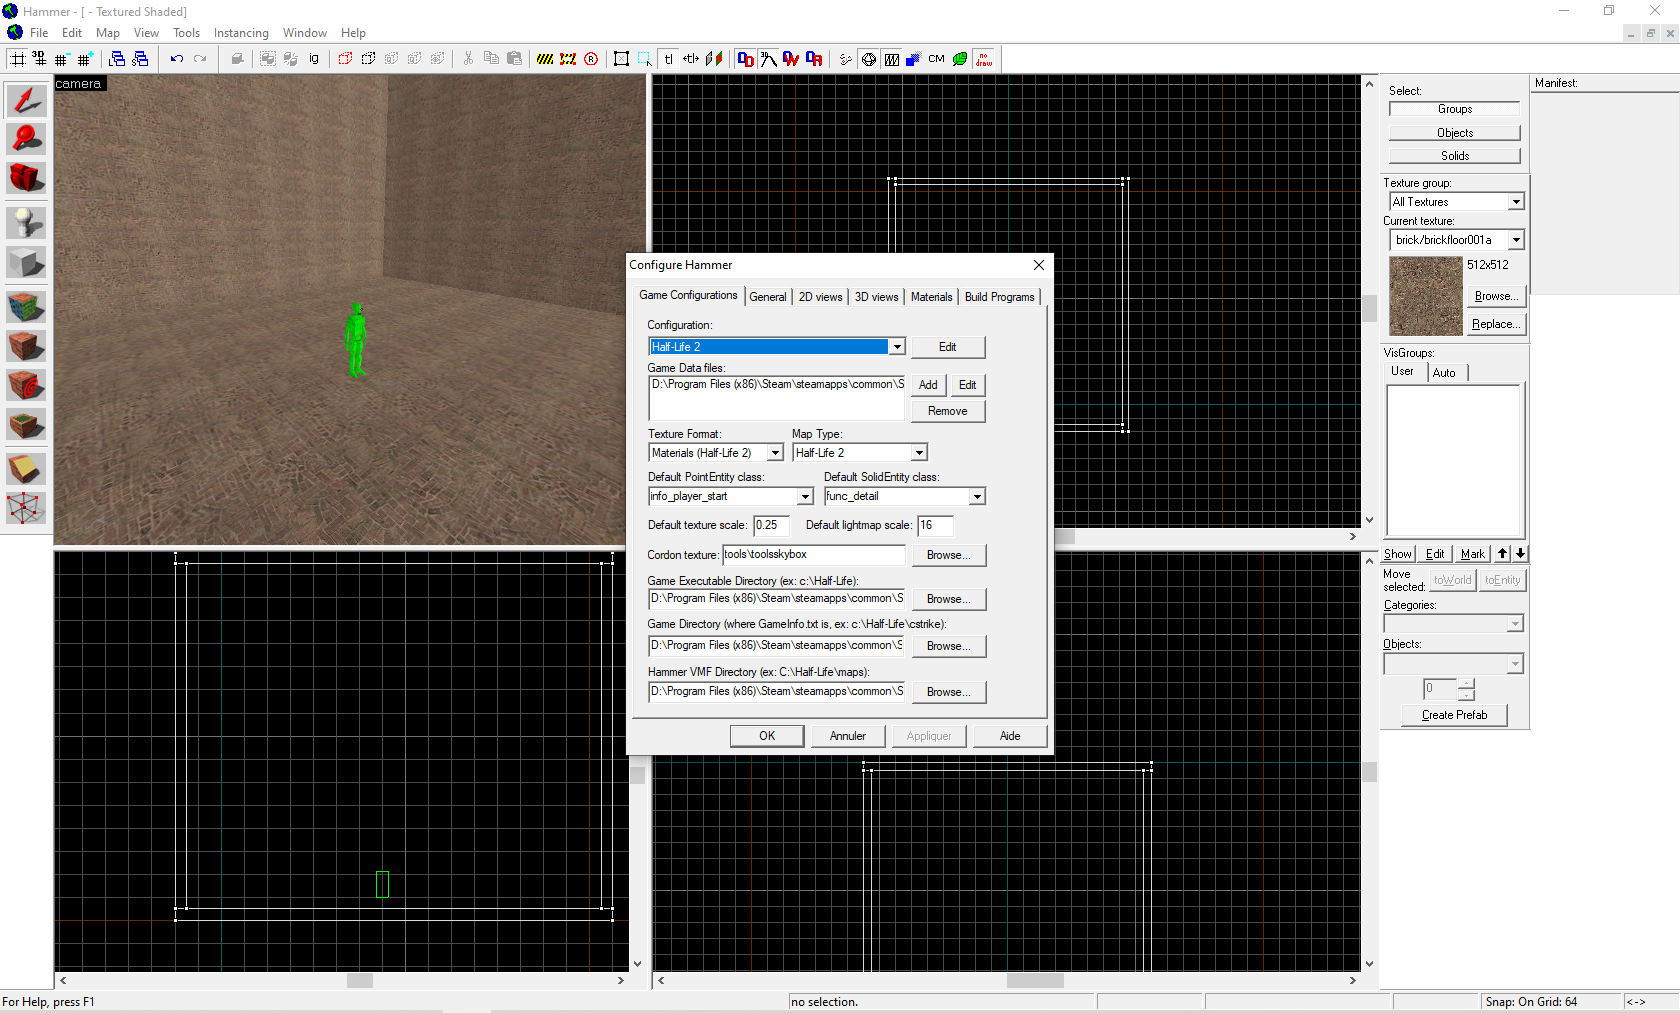This screenshot has width=1680, height=1013.
Task: Redo the last undone action
Action: 200,59
